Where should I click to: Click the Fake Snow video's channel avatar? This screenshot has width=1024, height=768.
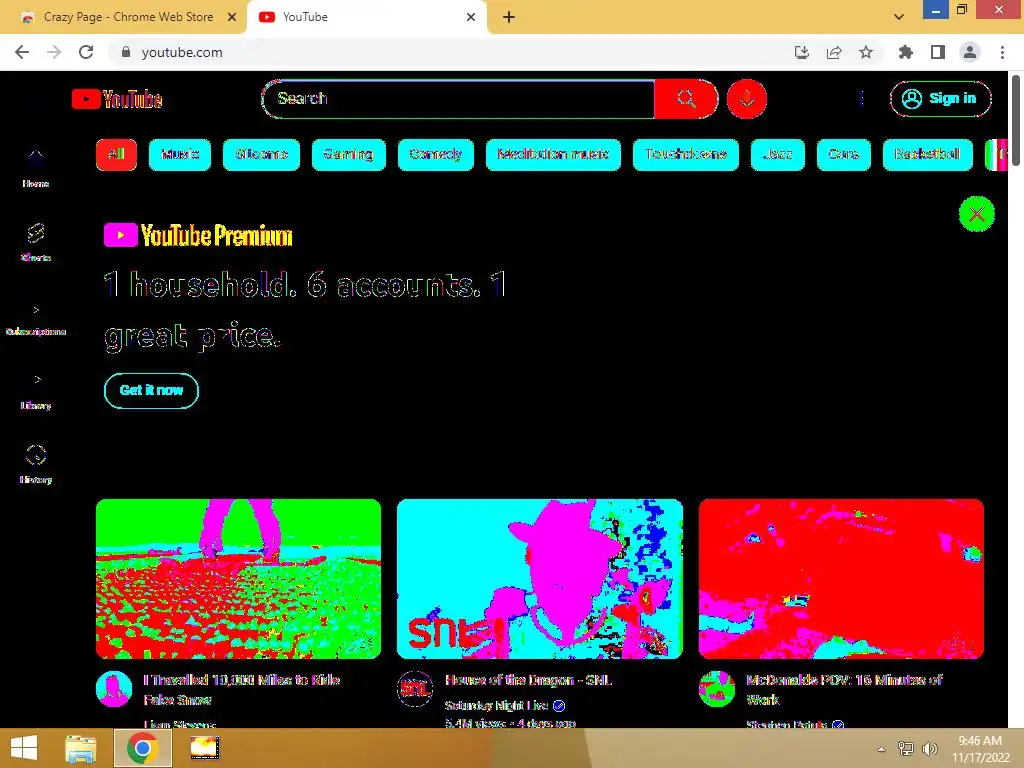[x=114, y=688]
